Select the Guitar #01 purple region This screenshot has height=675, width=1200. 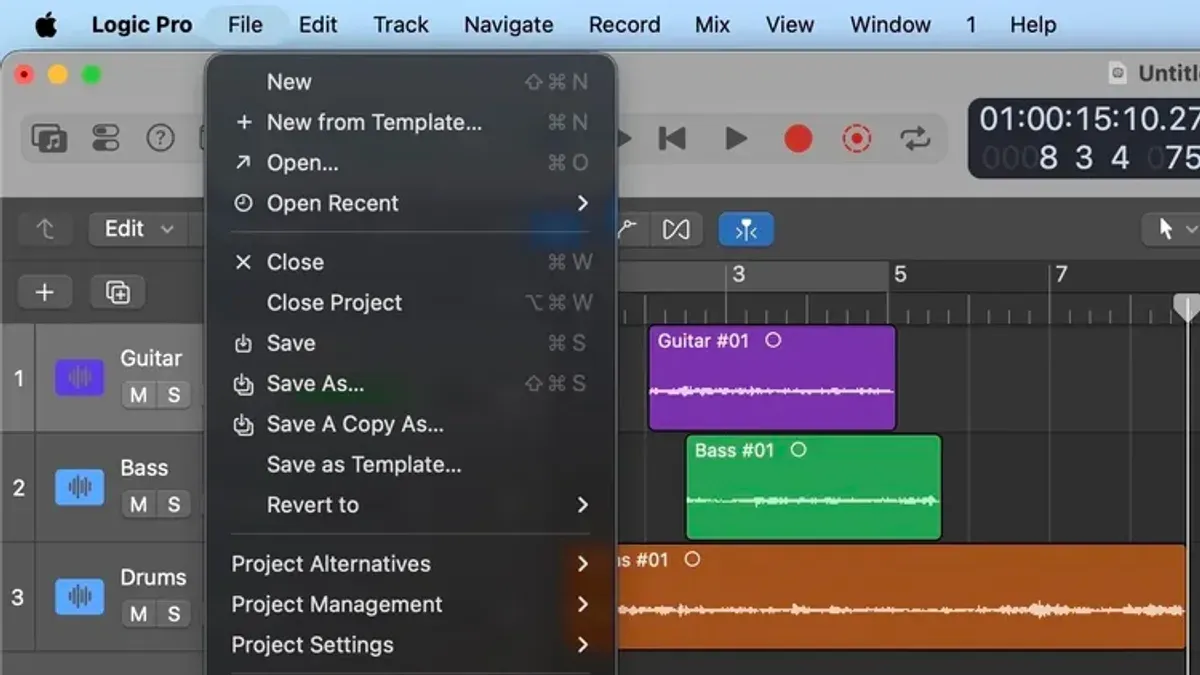click(x=772, y=378)
